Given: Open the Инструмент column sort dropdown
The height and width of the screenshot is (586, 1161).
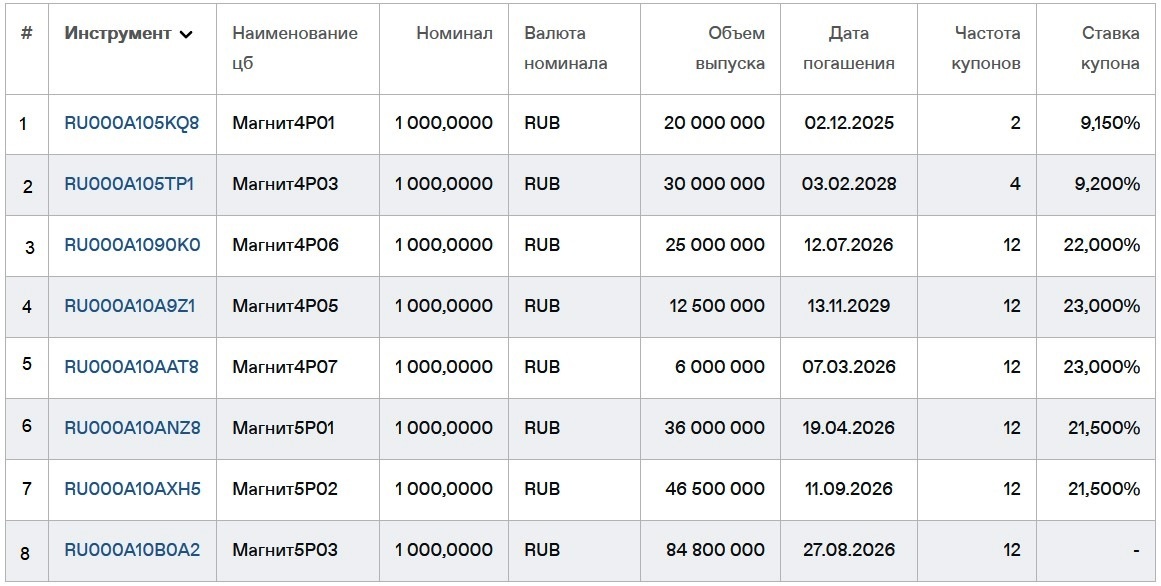Looking at the screenshot, I should point(186,33).
